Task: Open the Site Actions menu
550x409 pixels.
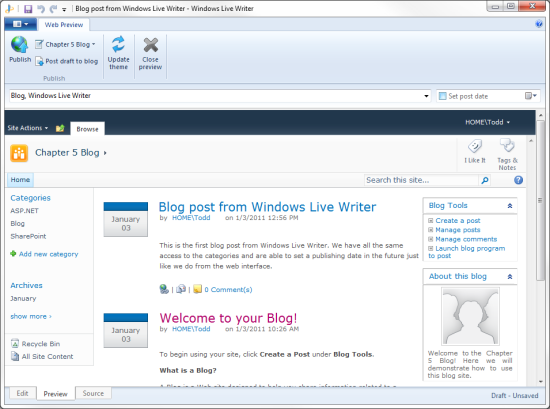Action: pyautogui.click(x=28, y=128)
